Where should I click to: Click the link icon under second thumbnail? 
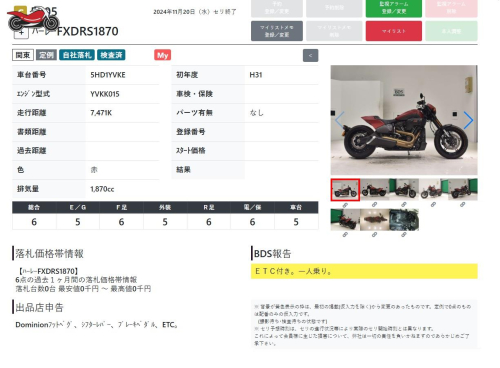(x=374, y=204)
